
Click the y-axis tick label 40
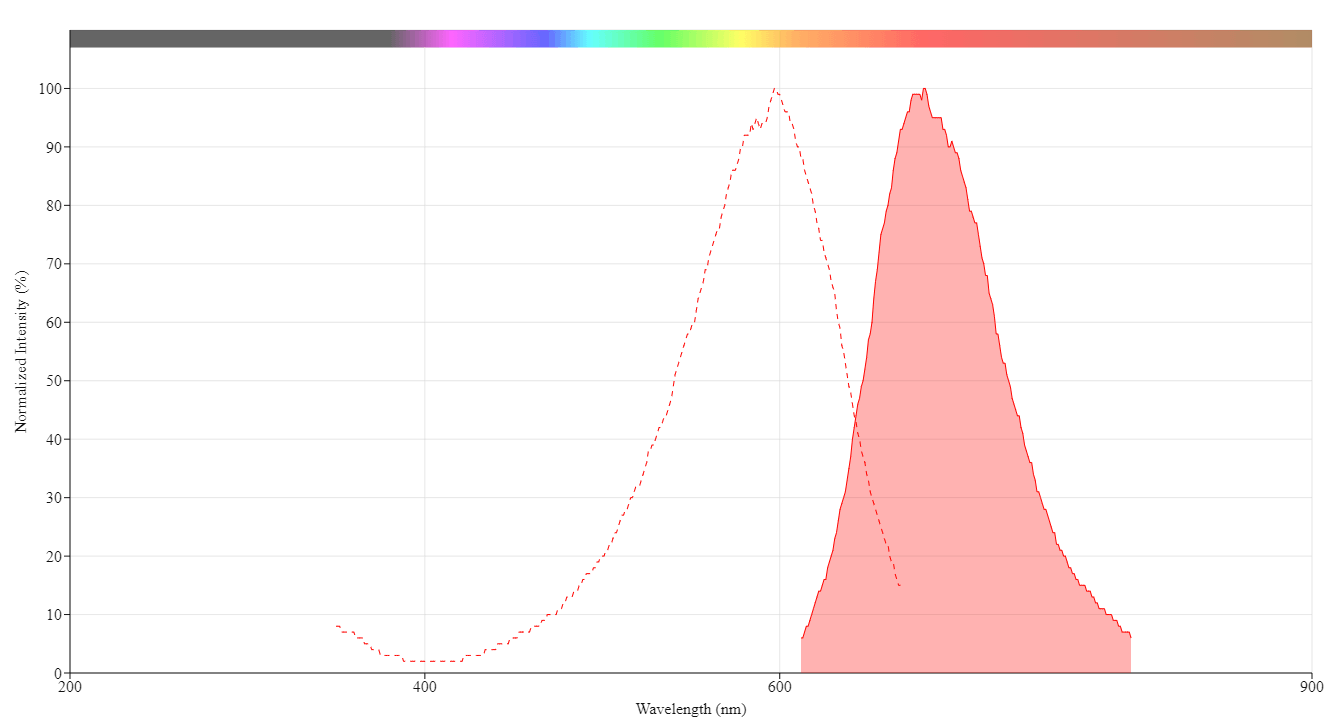tap(54, 439)
